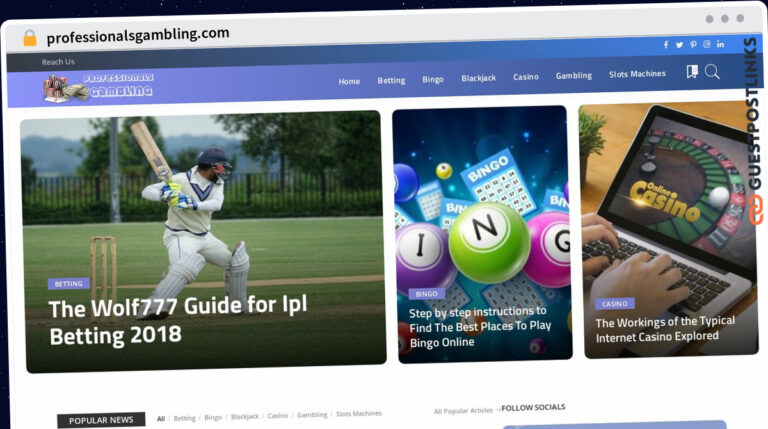Click the Reach Us link

pos(58,62)
